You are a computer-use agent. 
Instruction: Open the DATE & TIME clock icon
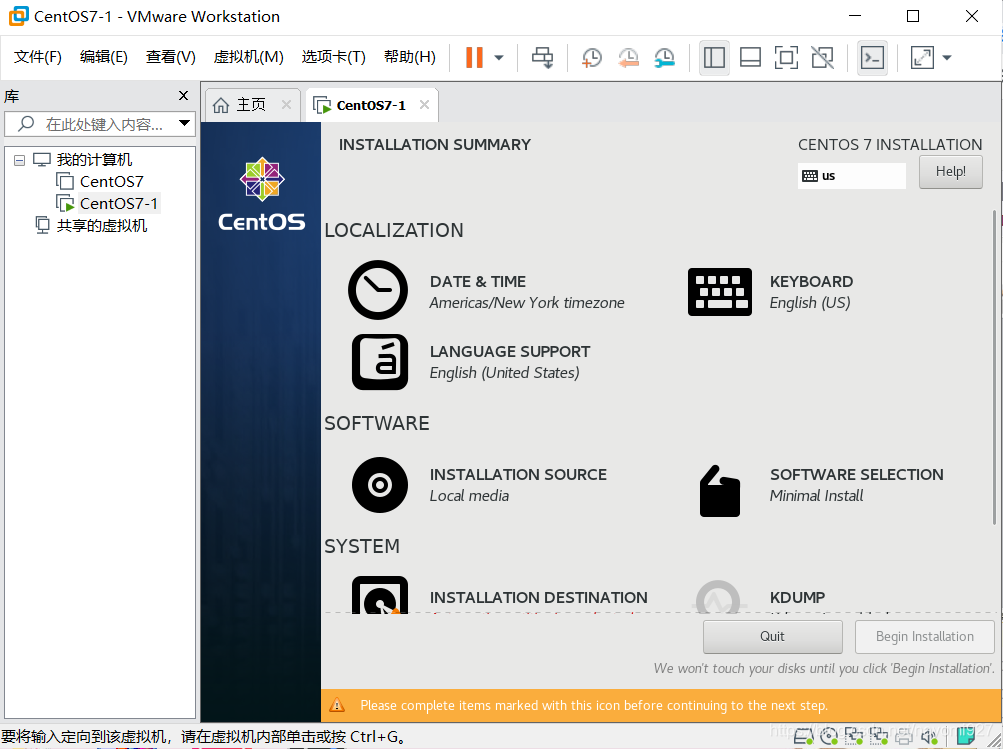point(378,290)
